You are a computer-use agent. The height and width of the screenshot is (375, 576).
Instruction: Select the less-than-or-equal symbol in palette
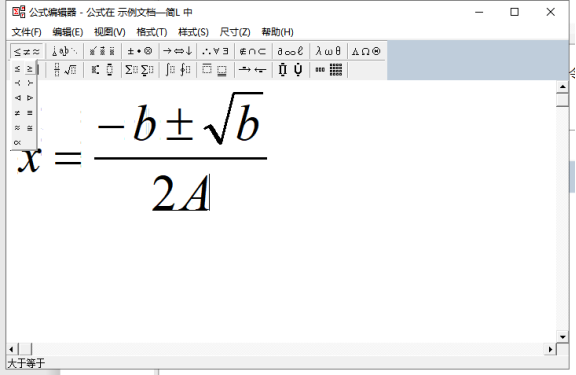pos(18,69)
